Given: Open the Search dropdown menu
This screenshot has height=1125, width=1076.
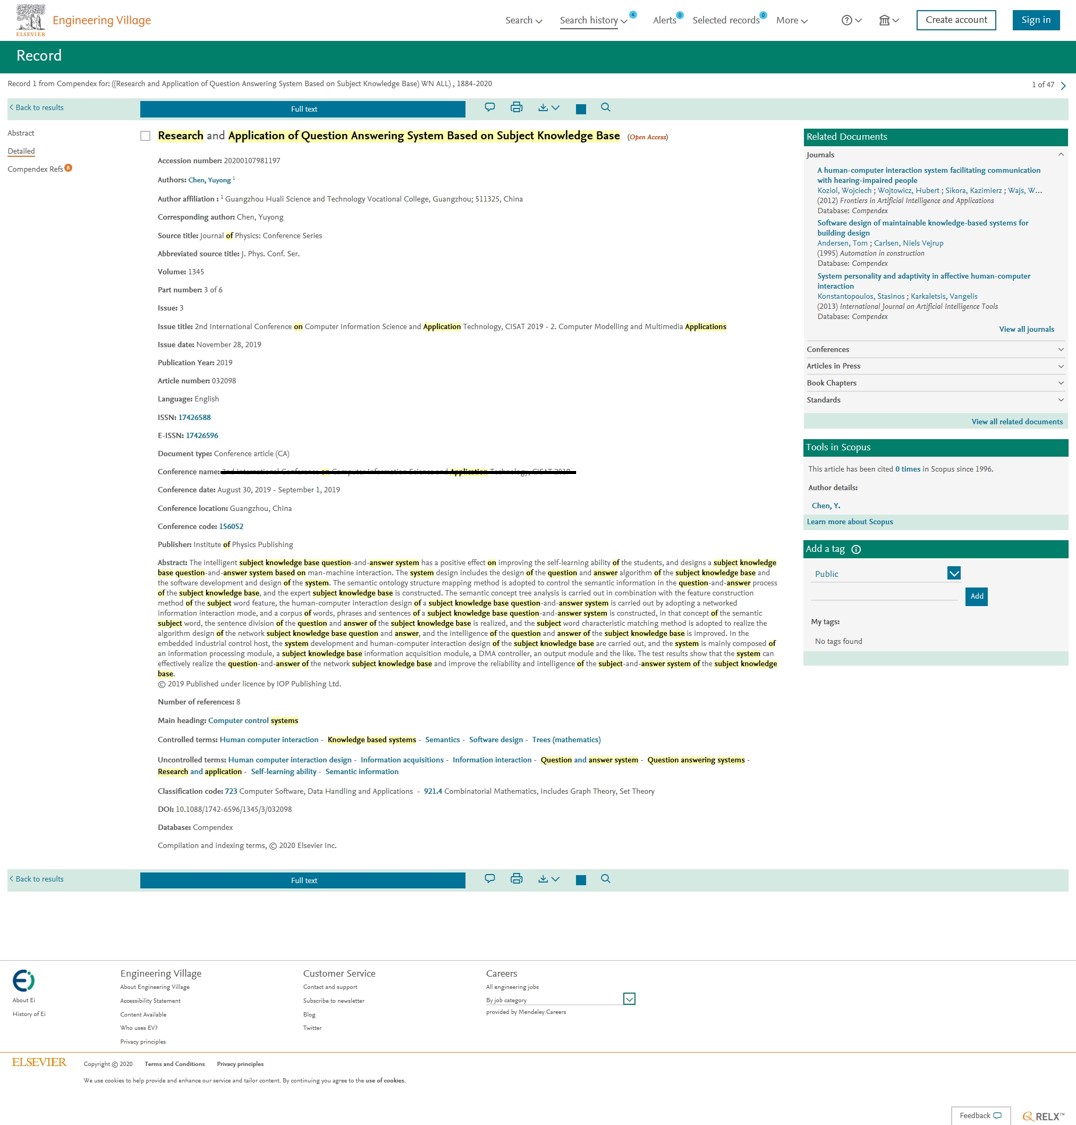Looking at the screenshot, I should pyautogui.click(x=524, y=20).
